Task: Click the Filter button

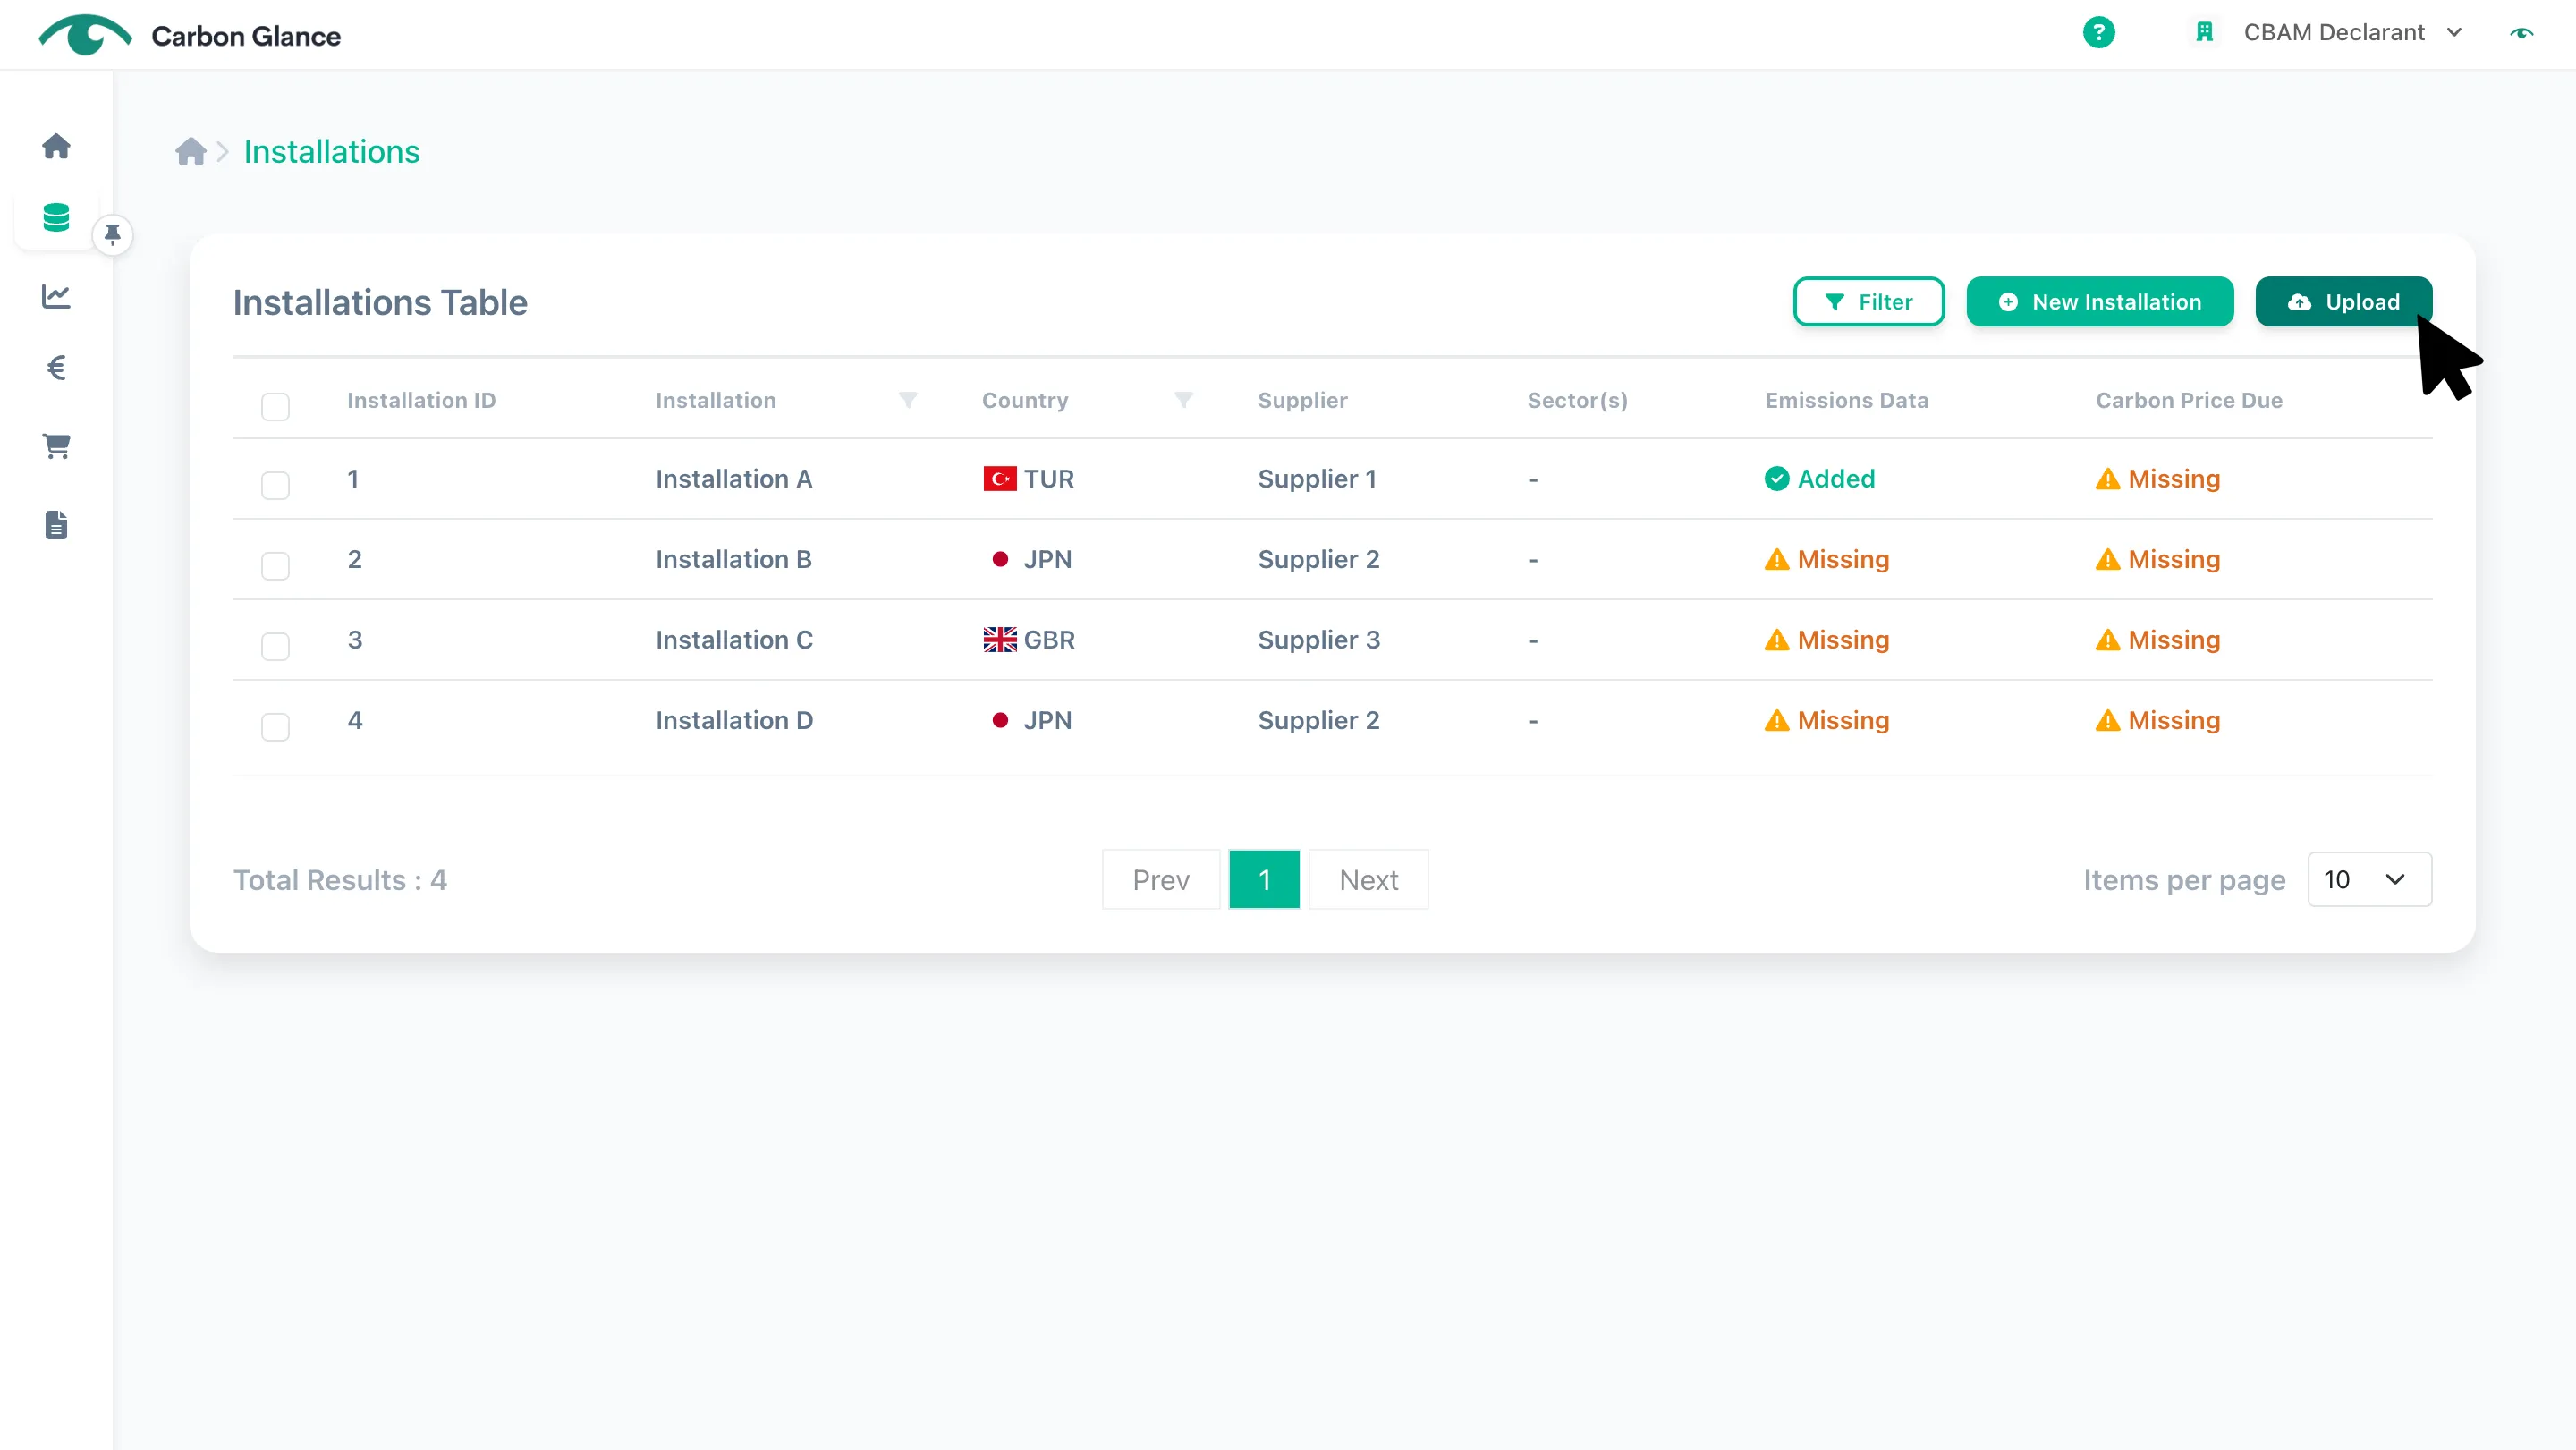Action: 1868,302
